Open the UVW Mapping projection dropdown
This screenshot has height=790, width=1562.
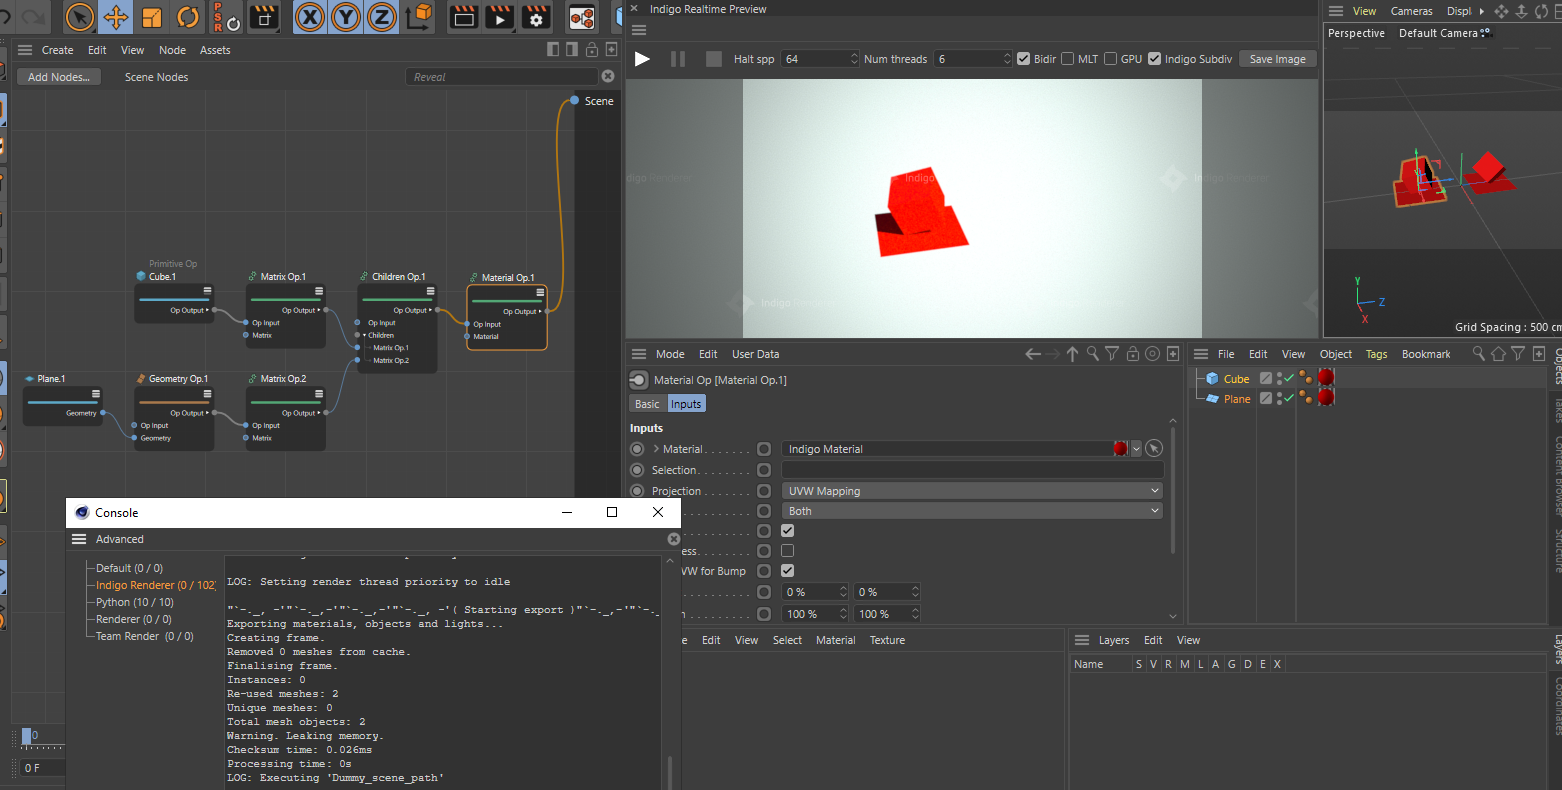(x=972, y=491)
